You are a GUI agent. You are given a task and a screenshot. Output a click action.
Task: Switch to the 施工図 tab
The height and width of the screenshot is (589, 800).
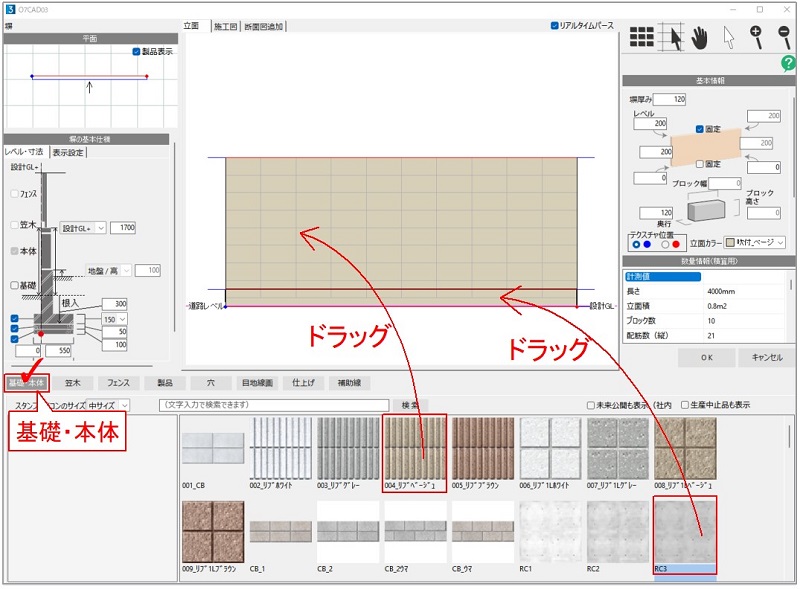(x=225, y=27)
